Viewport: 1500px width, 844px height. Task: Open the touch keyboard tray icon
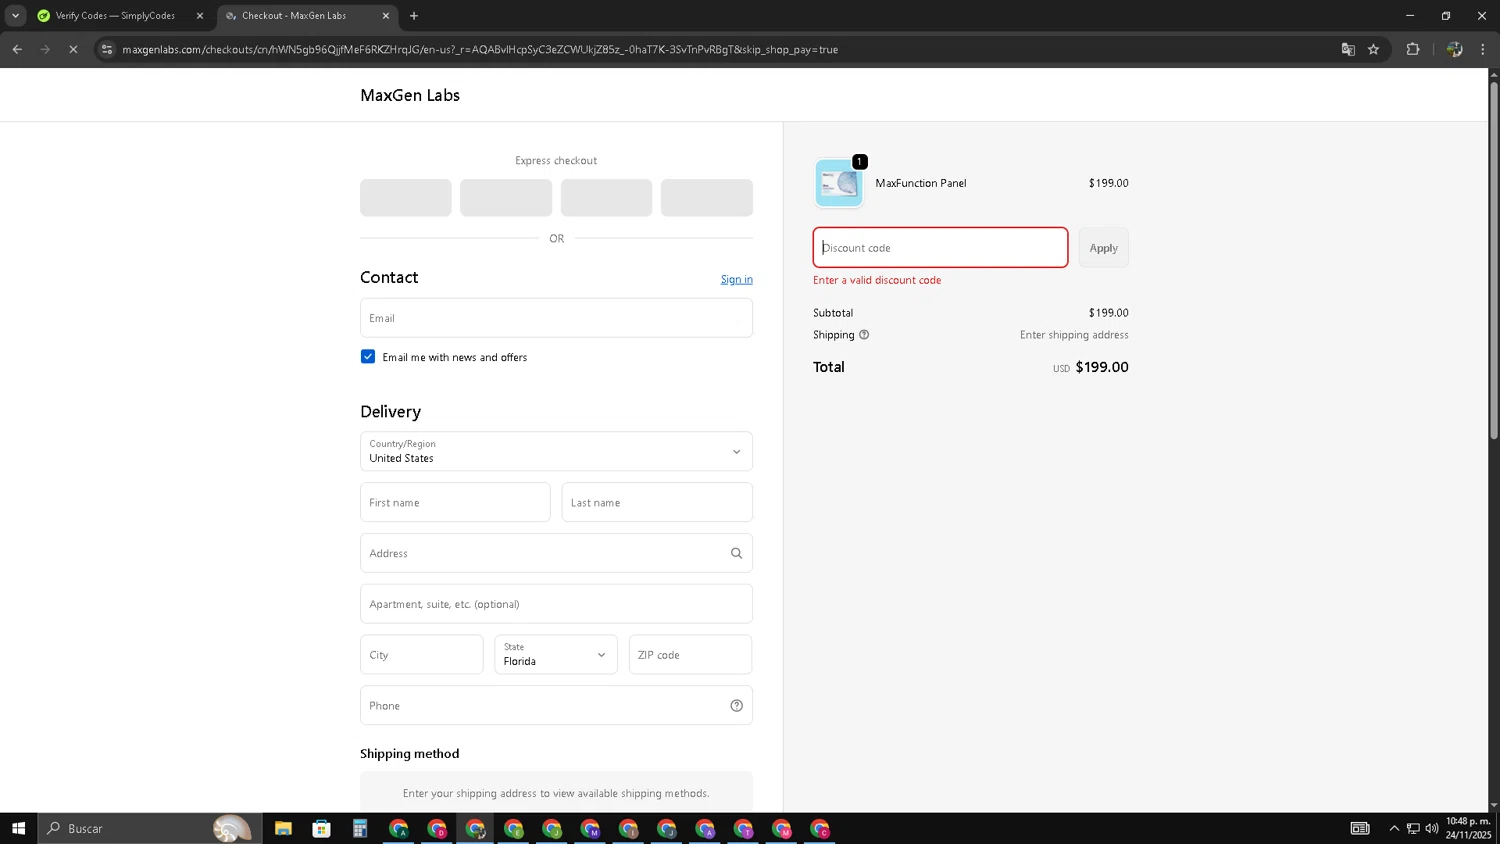click(1360, 828)
